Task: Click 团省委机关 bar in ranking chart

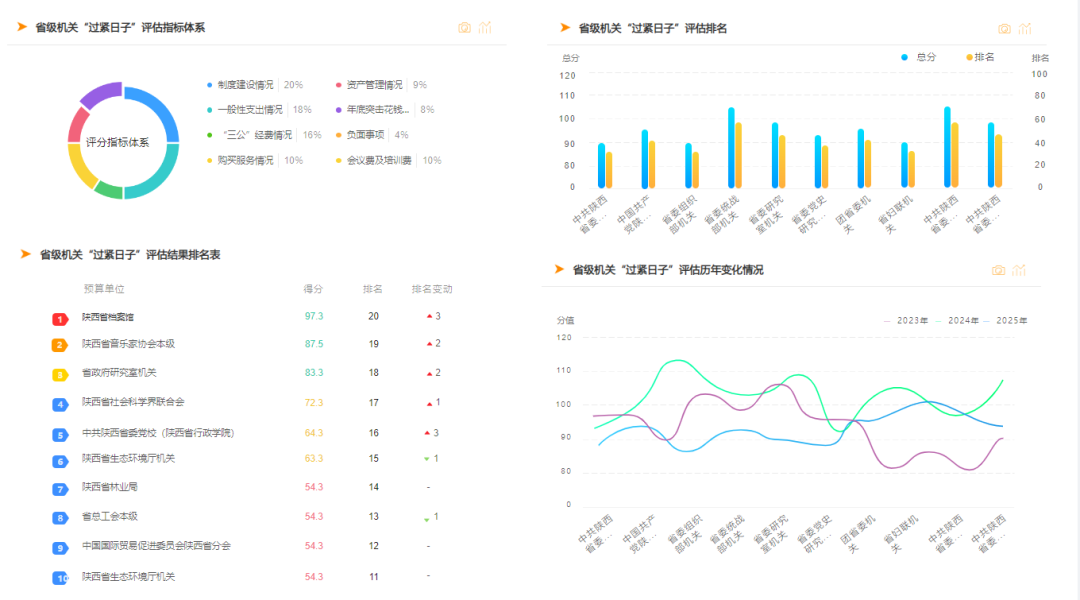Action: pyautogui.click(x=861, y=158)
